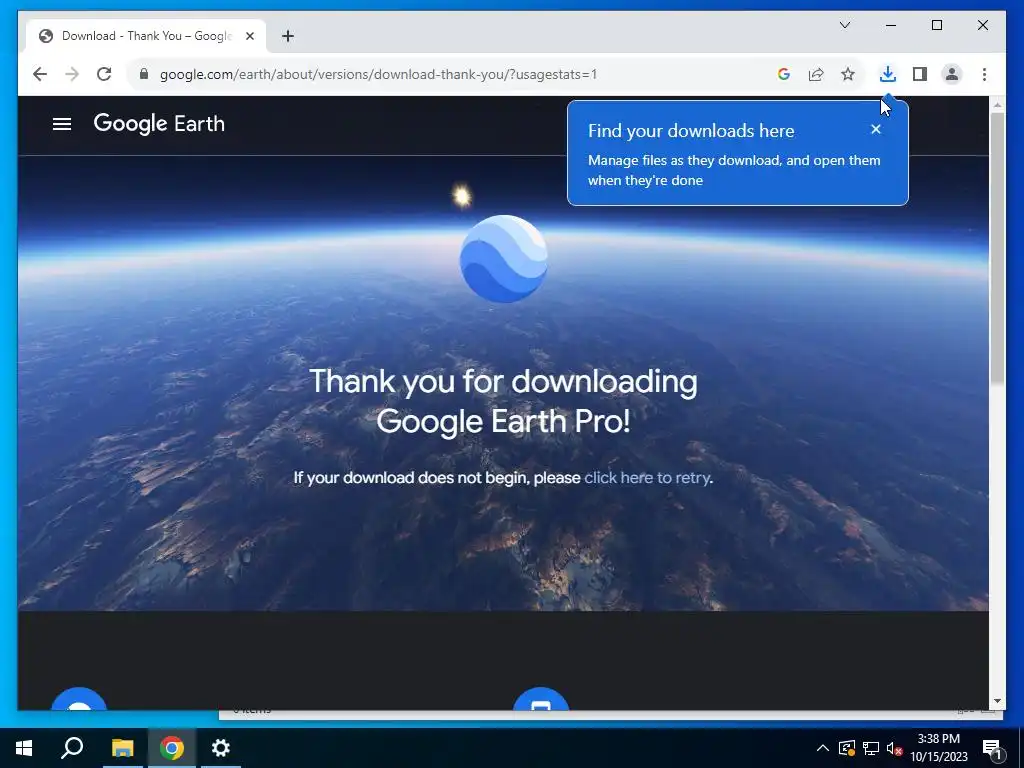Click the forward navigation arrow
Image resolution: width=1024 pixels, height=768 pixels.
pos(72,74)
